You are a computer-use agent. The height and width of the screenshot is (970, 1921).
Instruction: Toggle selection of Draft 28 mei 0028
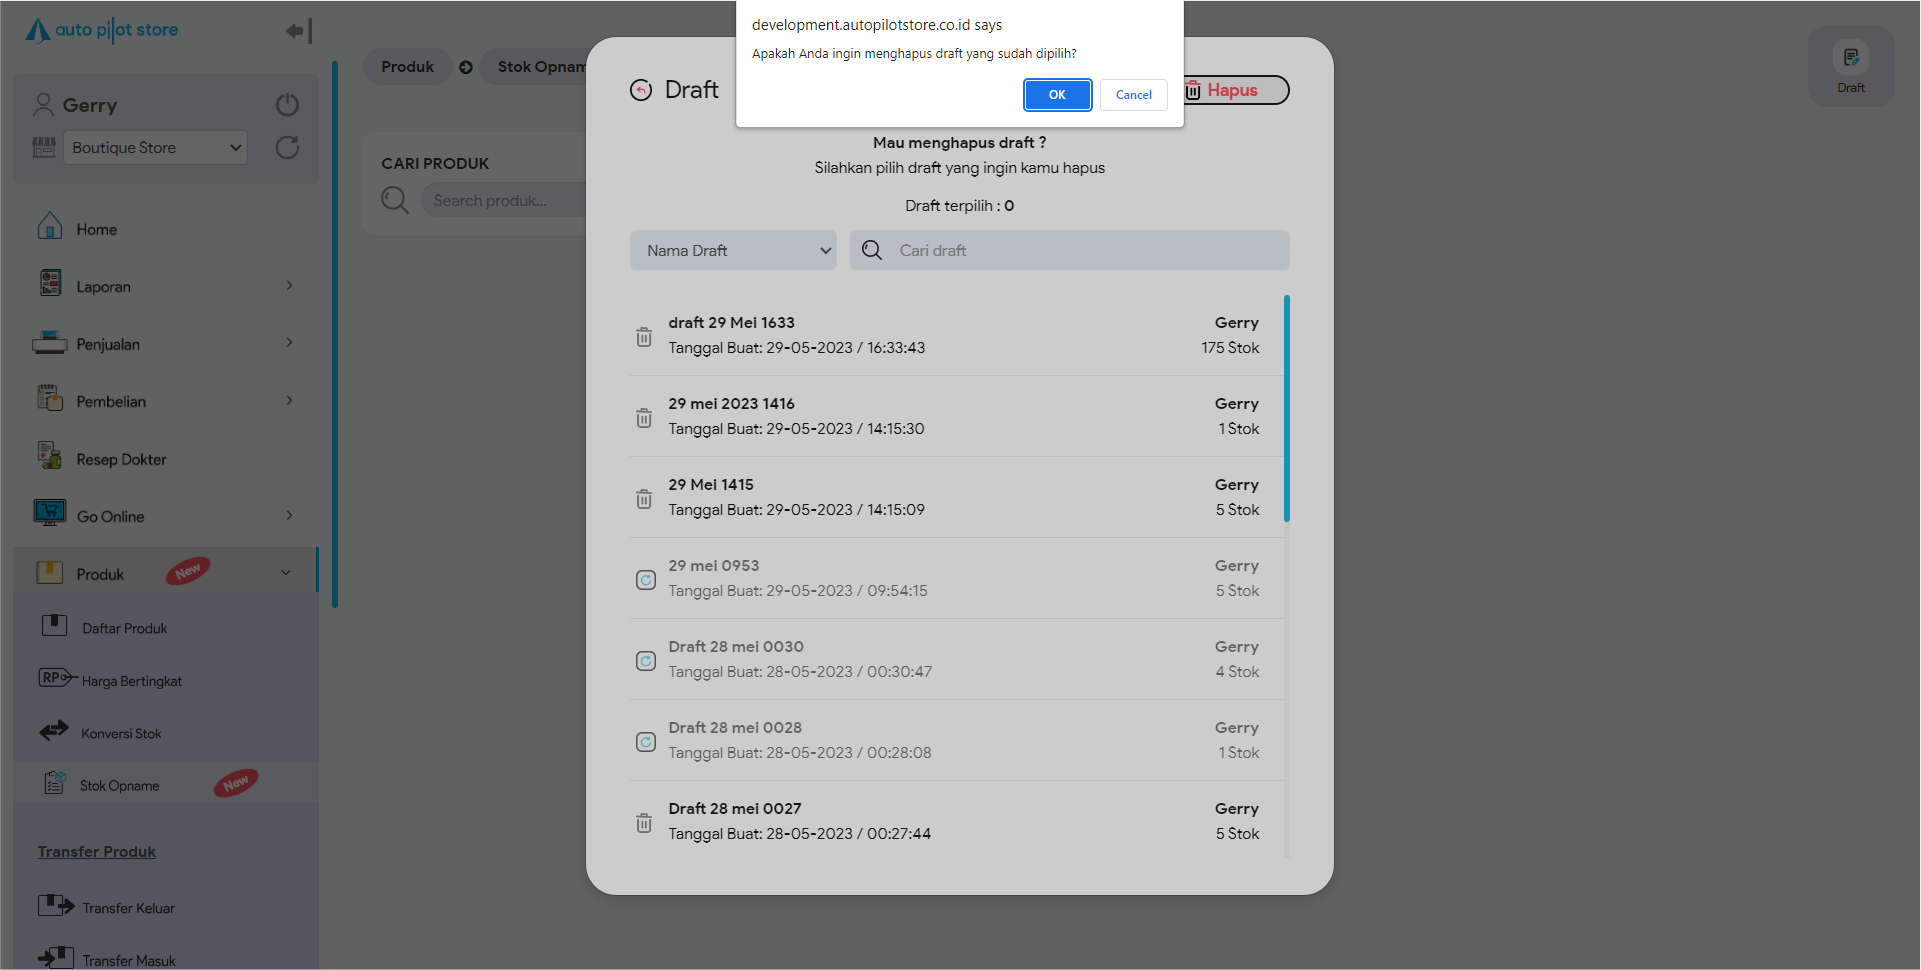pyautogui.click(x=646, y=742)
